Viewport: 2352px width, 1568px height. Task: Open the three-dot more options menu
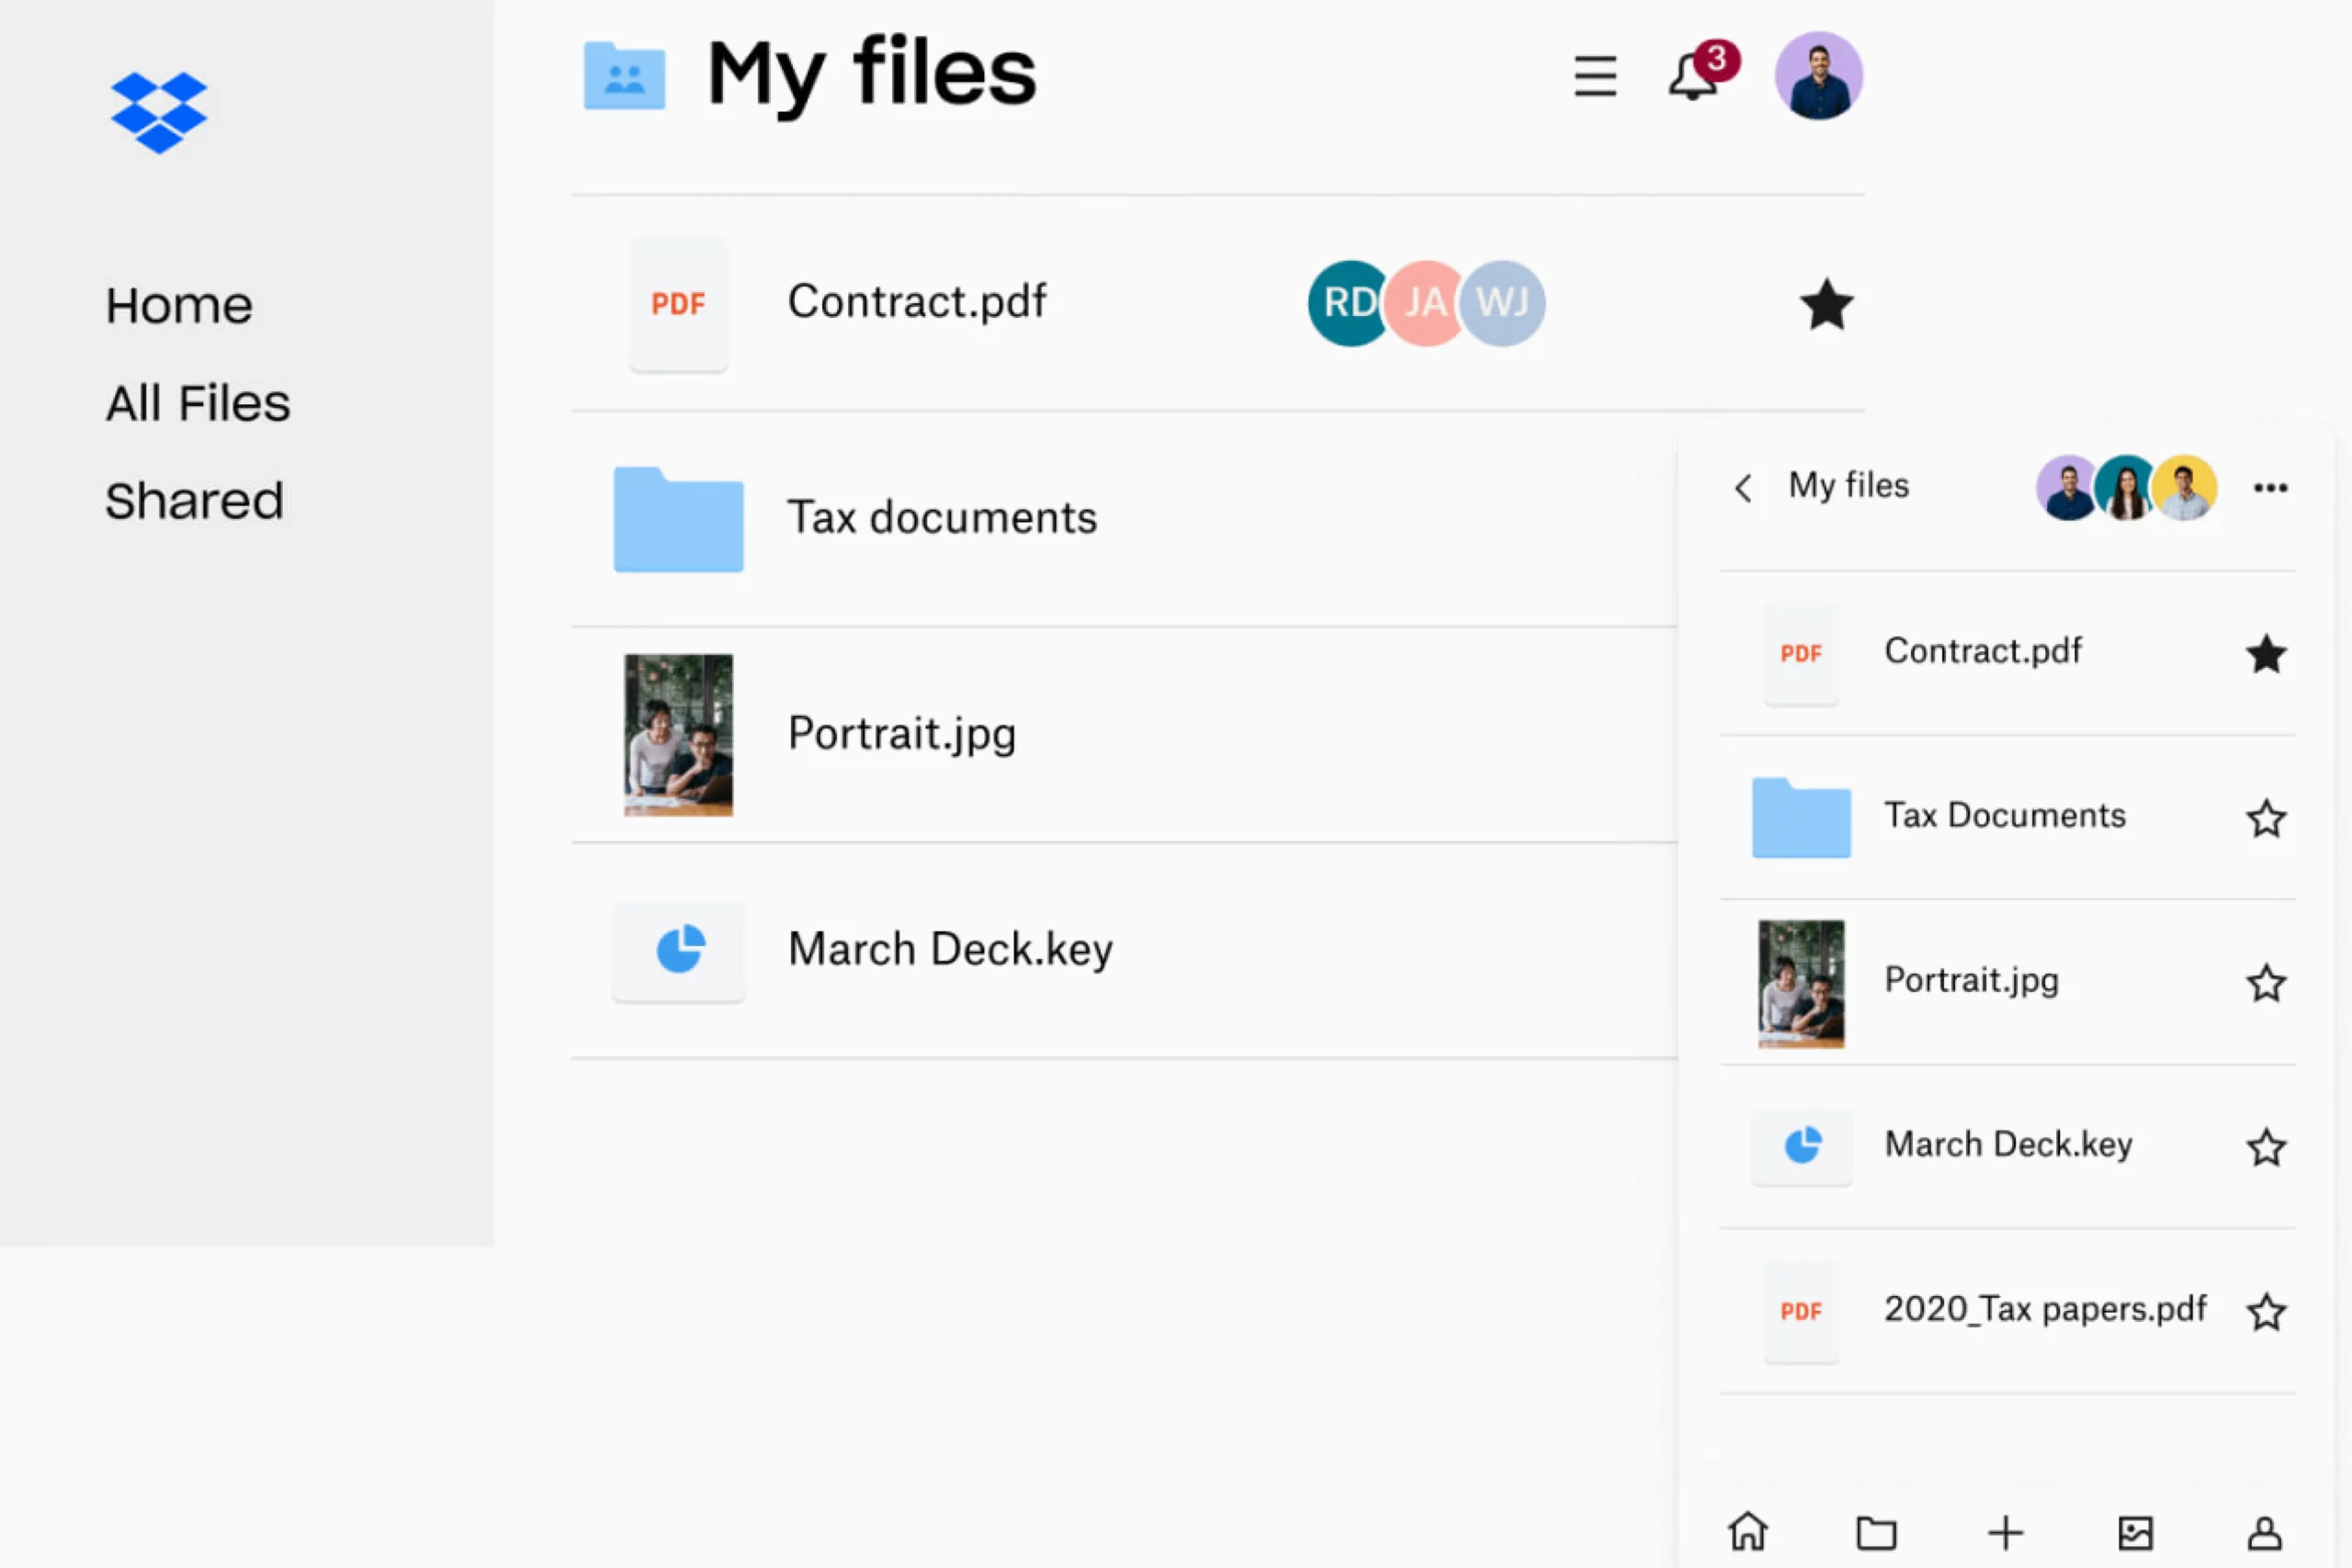tap(2270, 488)
